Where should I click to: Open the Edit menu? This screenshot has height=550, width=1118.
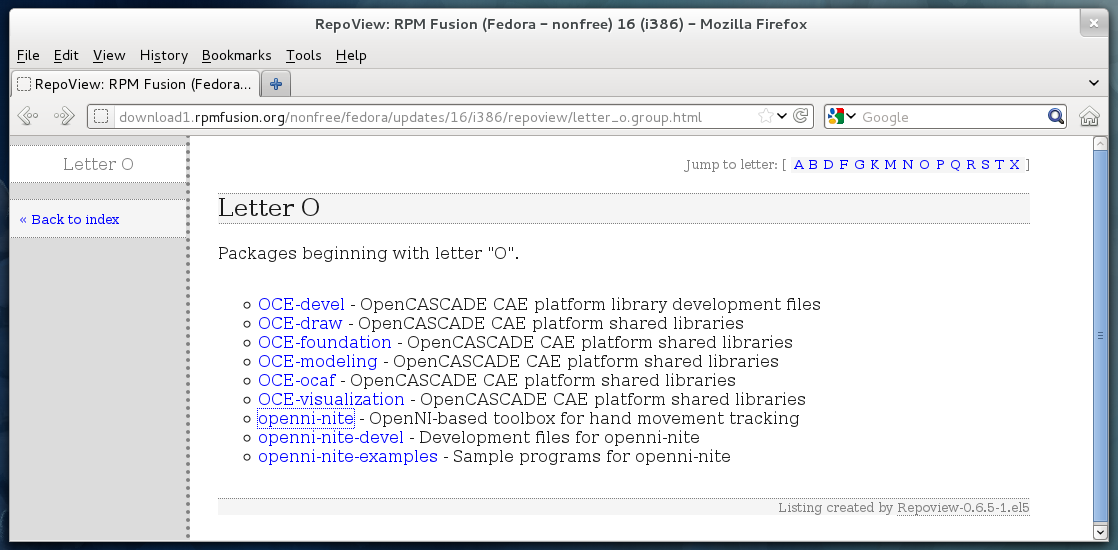tap(66, 55)
